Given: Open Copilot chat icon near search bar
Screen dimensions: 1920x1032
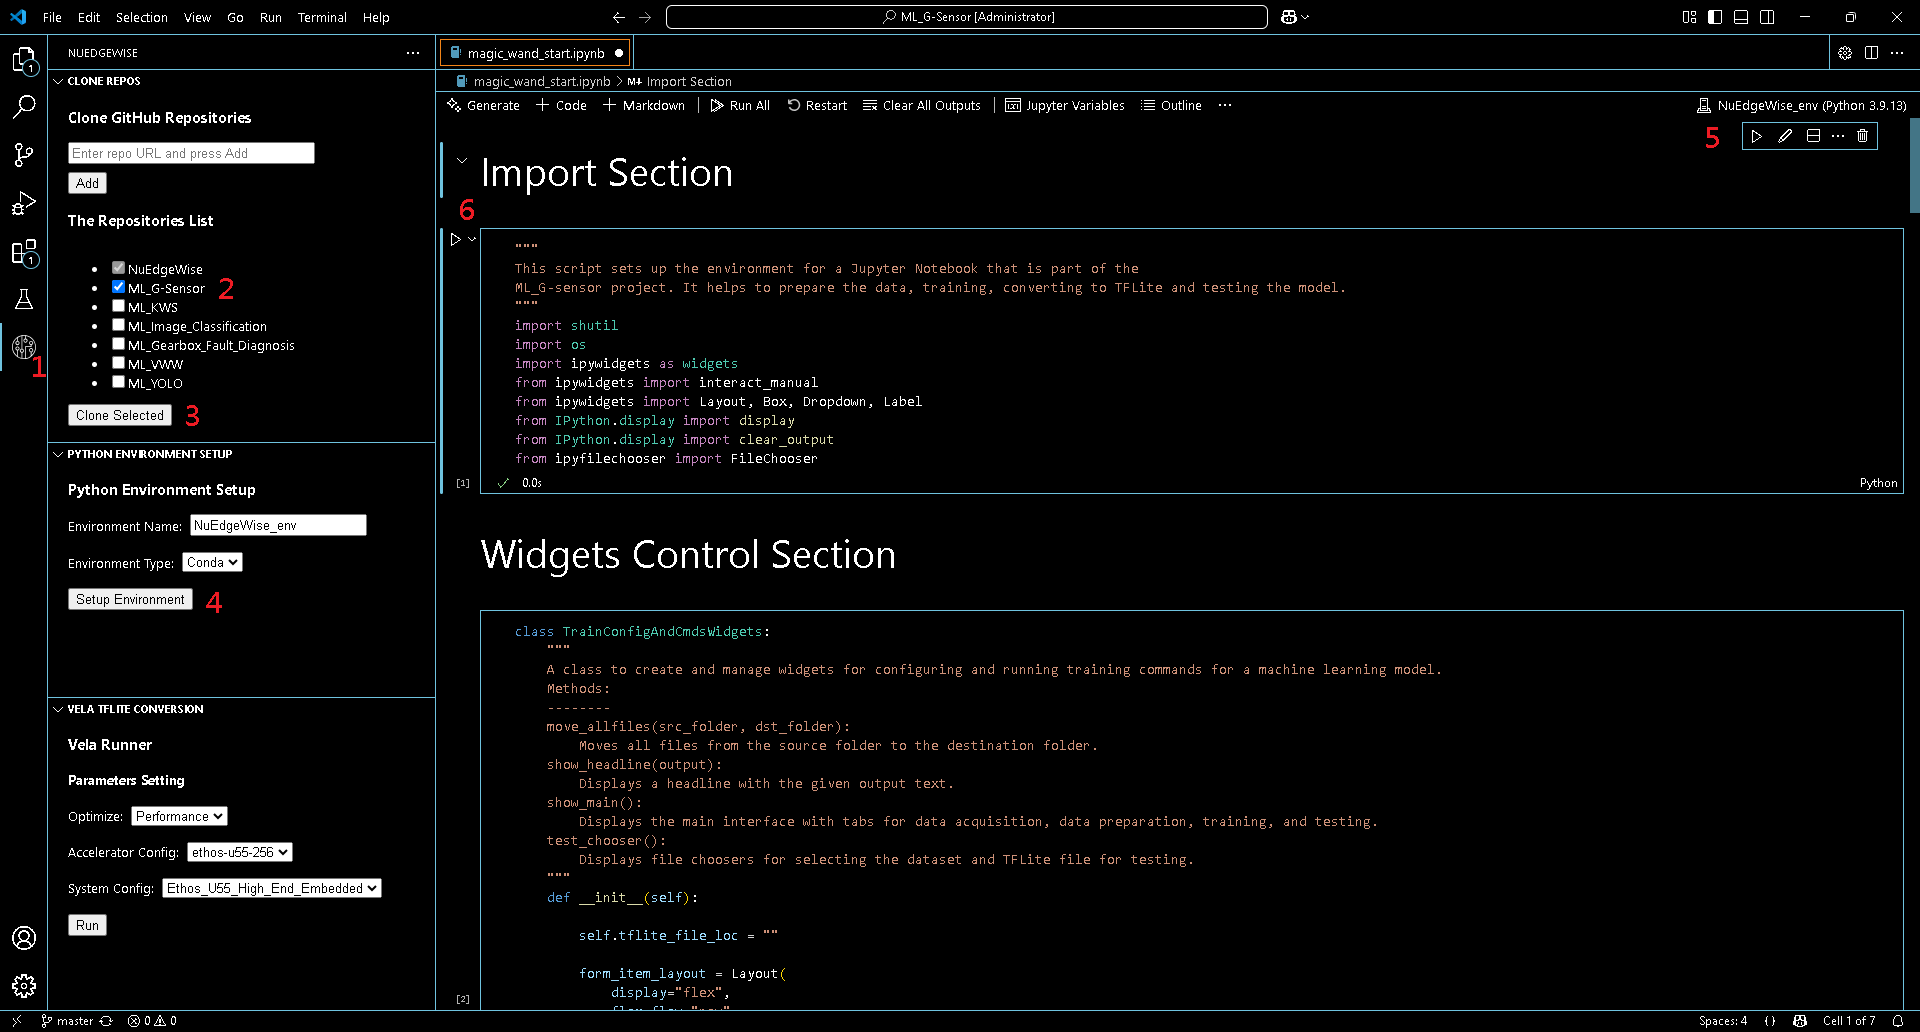Looking at the screenshot, I should (x=1289, y=17).
